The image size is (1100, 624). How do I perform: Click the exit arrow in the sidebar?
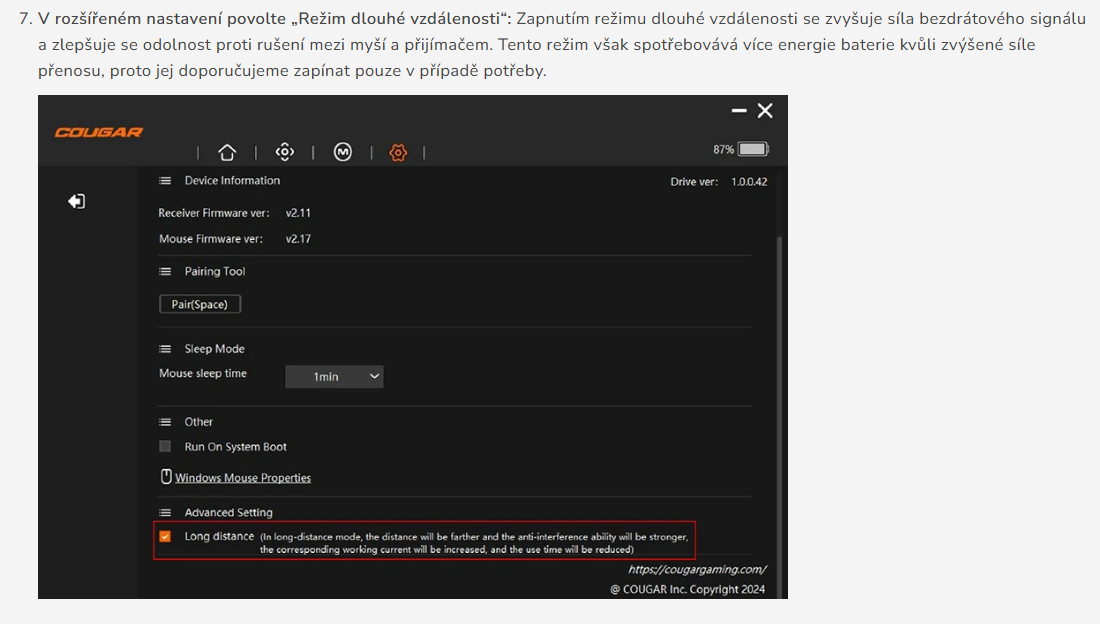(x=75, y=200)
